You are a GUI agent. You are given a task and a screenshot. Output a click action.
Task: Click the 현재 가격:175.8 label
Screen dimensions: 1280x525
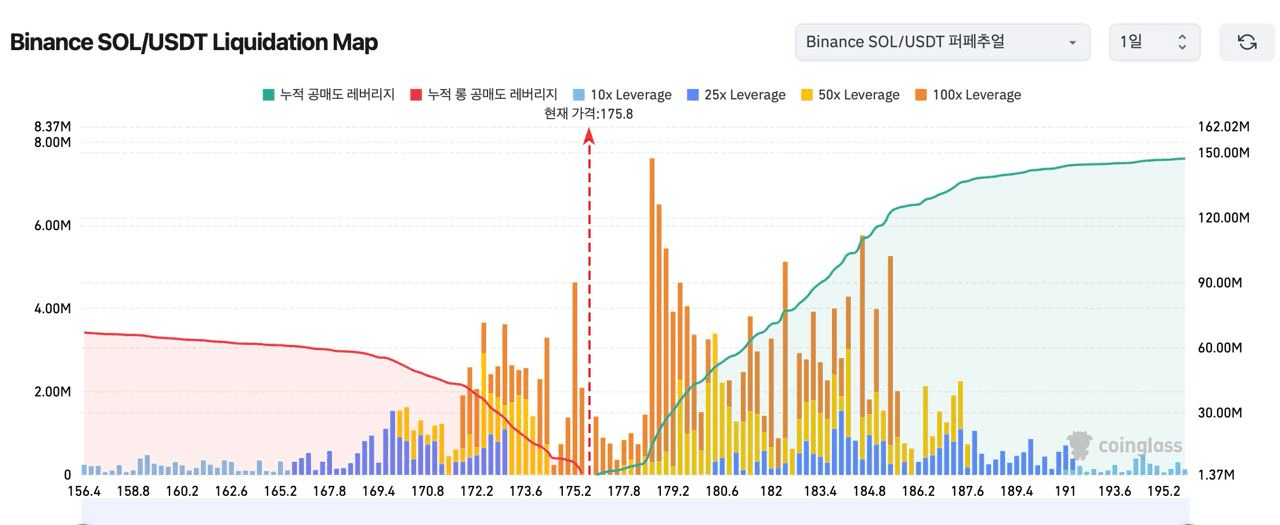click(588, 113)
